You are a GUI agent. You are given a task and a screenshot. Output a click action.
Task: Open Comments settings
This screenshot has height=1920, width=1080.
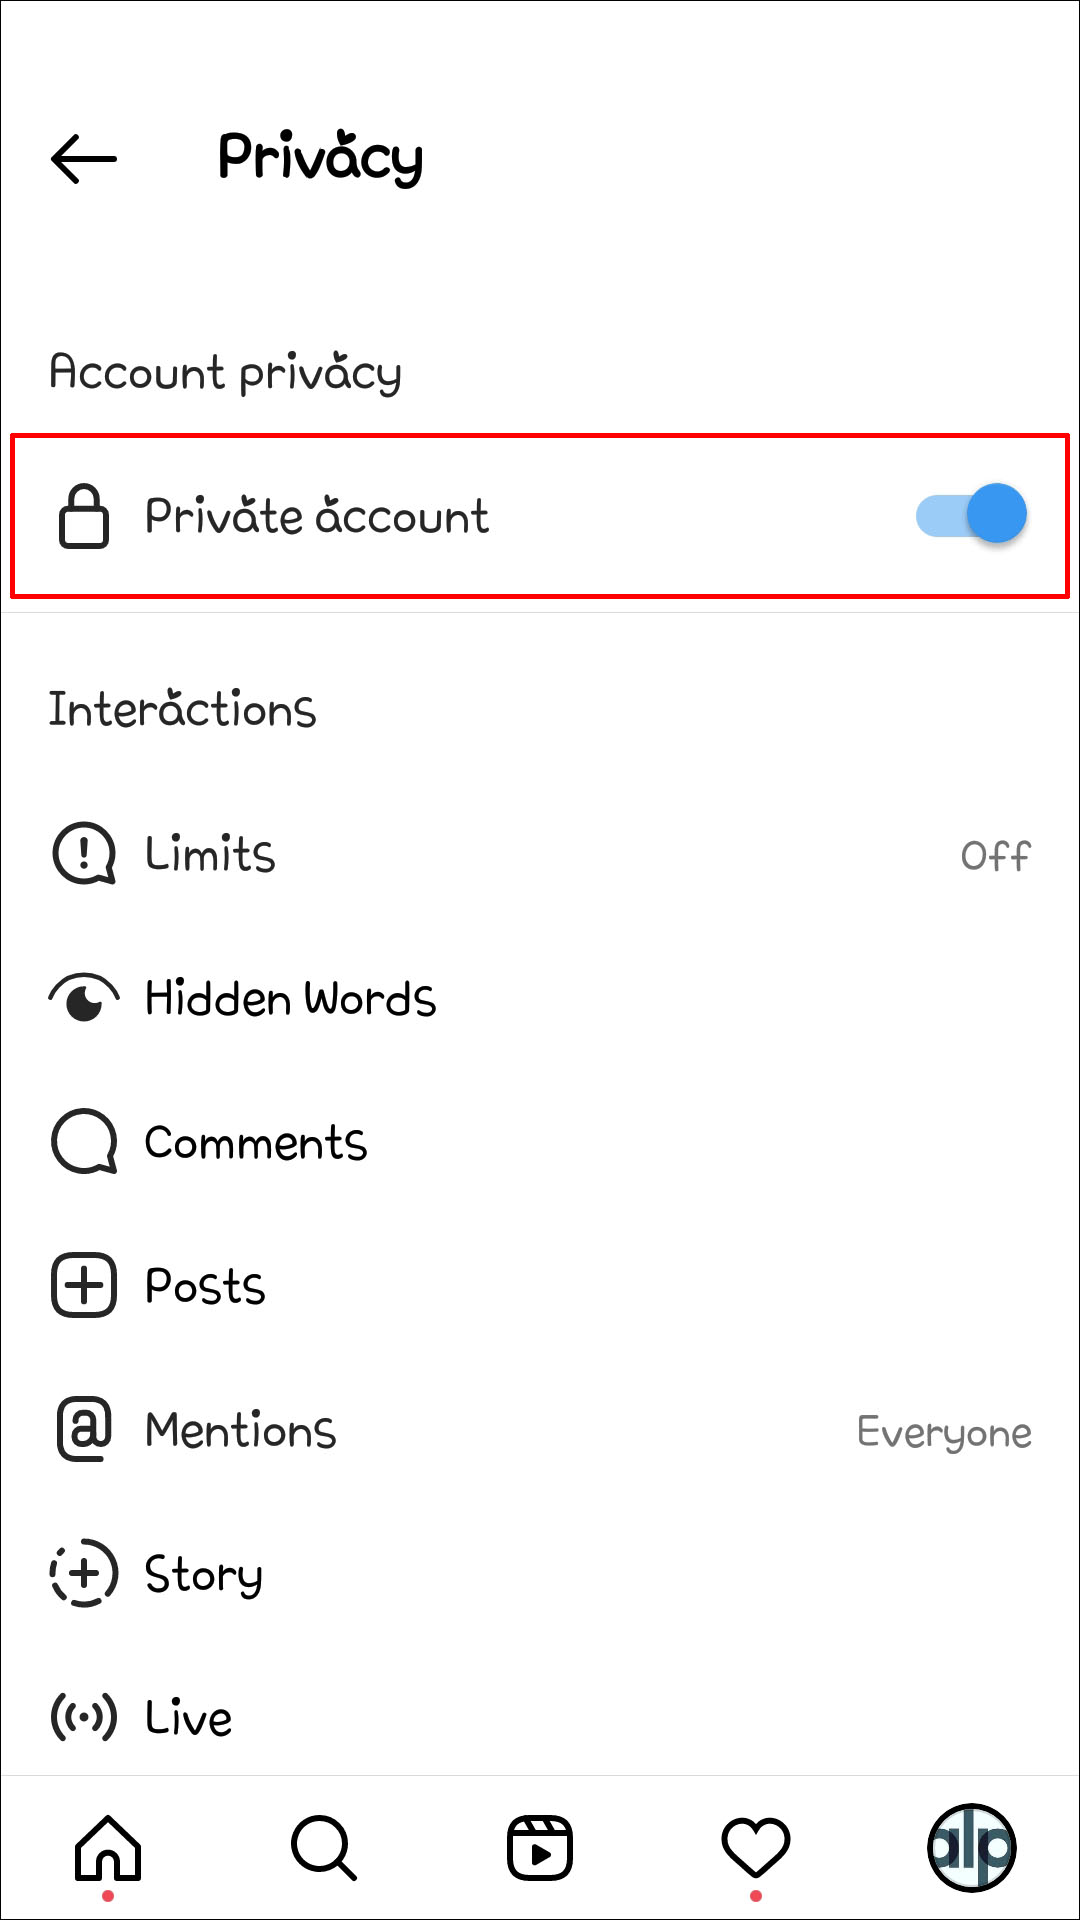click(256, 1142)
